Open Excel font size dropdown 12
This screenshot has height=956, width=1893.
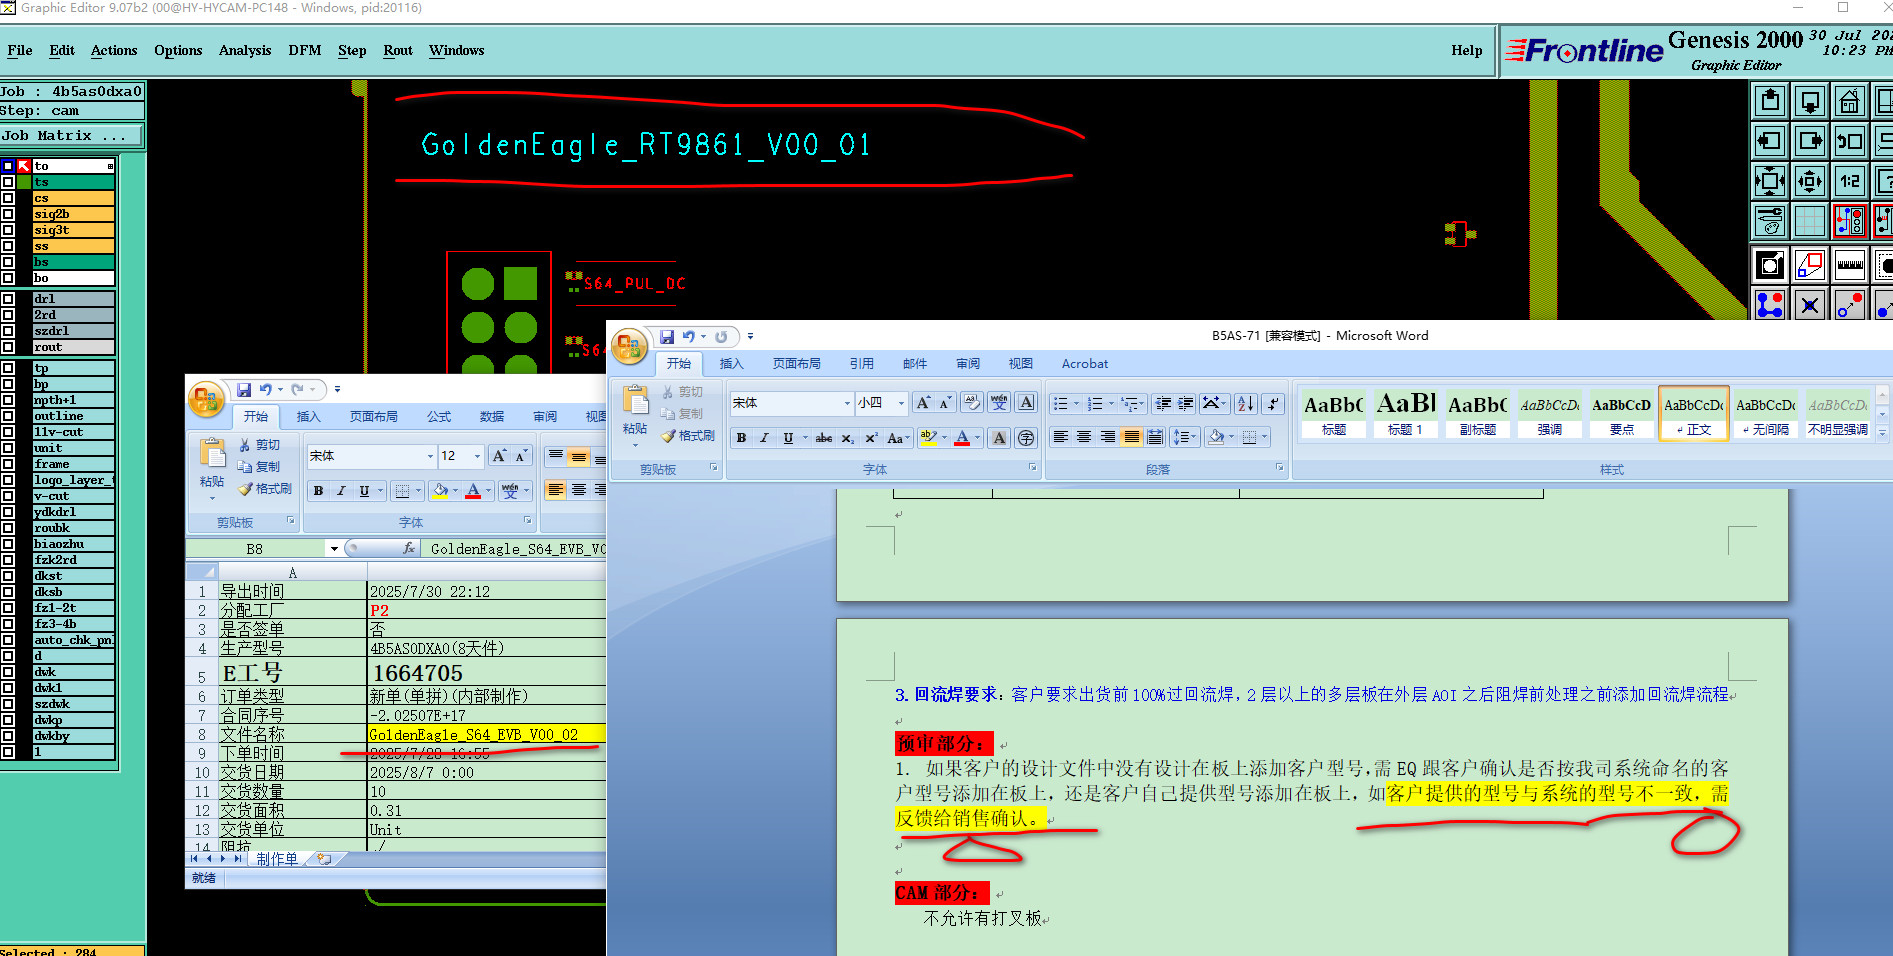[x=477, y=456]
